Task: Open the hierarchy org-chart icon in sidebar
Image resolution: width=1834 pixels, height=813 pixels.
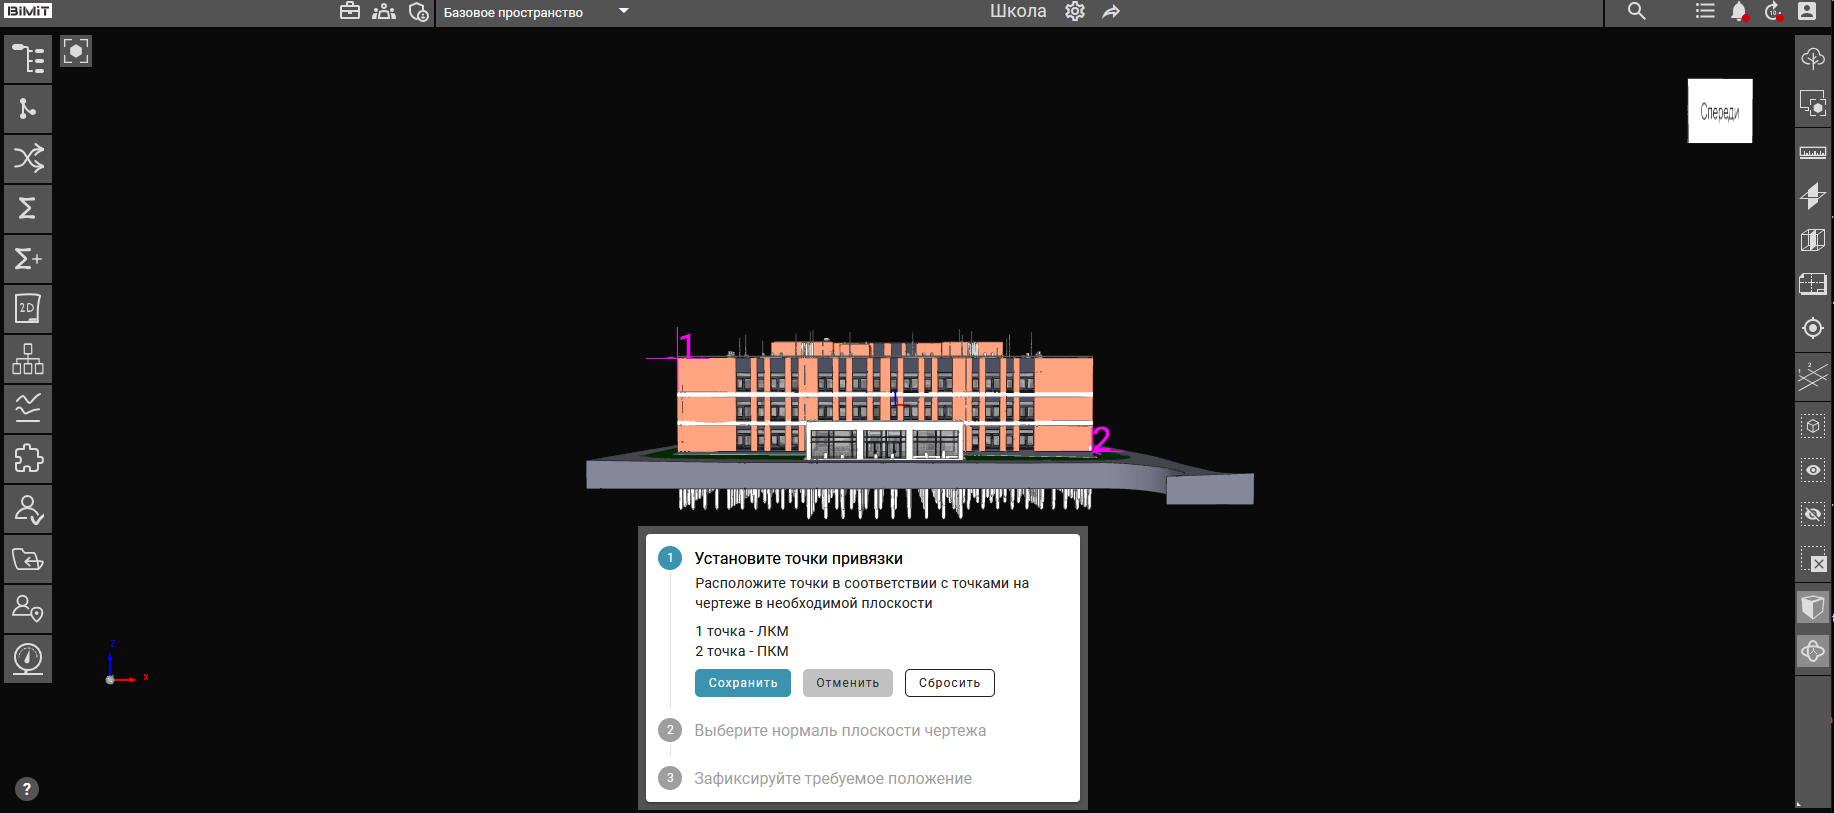Action: (x=28, y=359)
